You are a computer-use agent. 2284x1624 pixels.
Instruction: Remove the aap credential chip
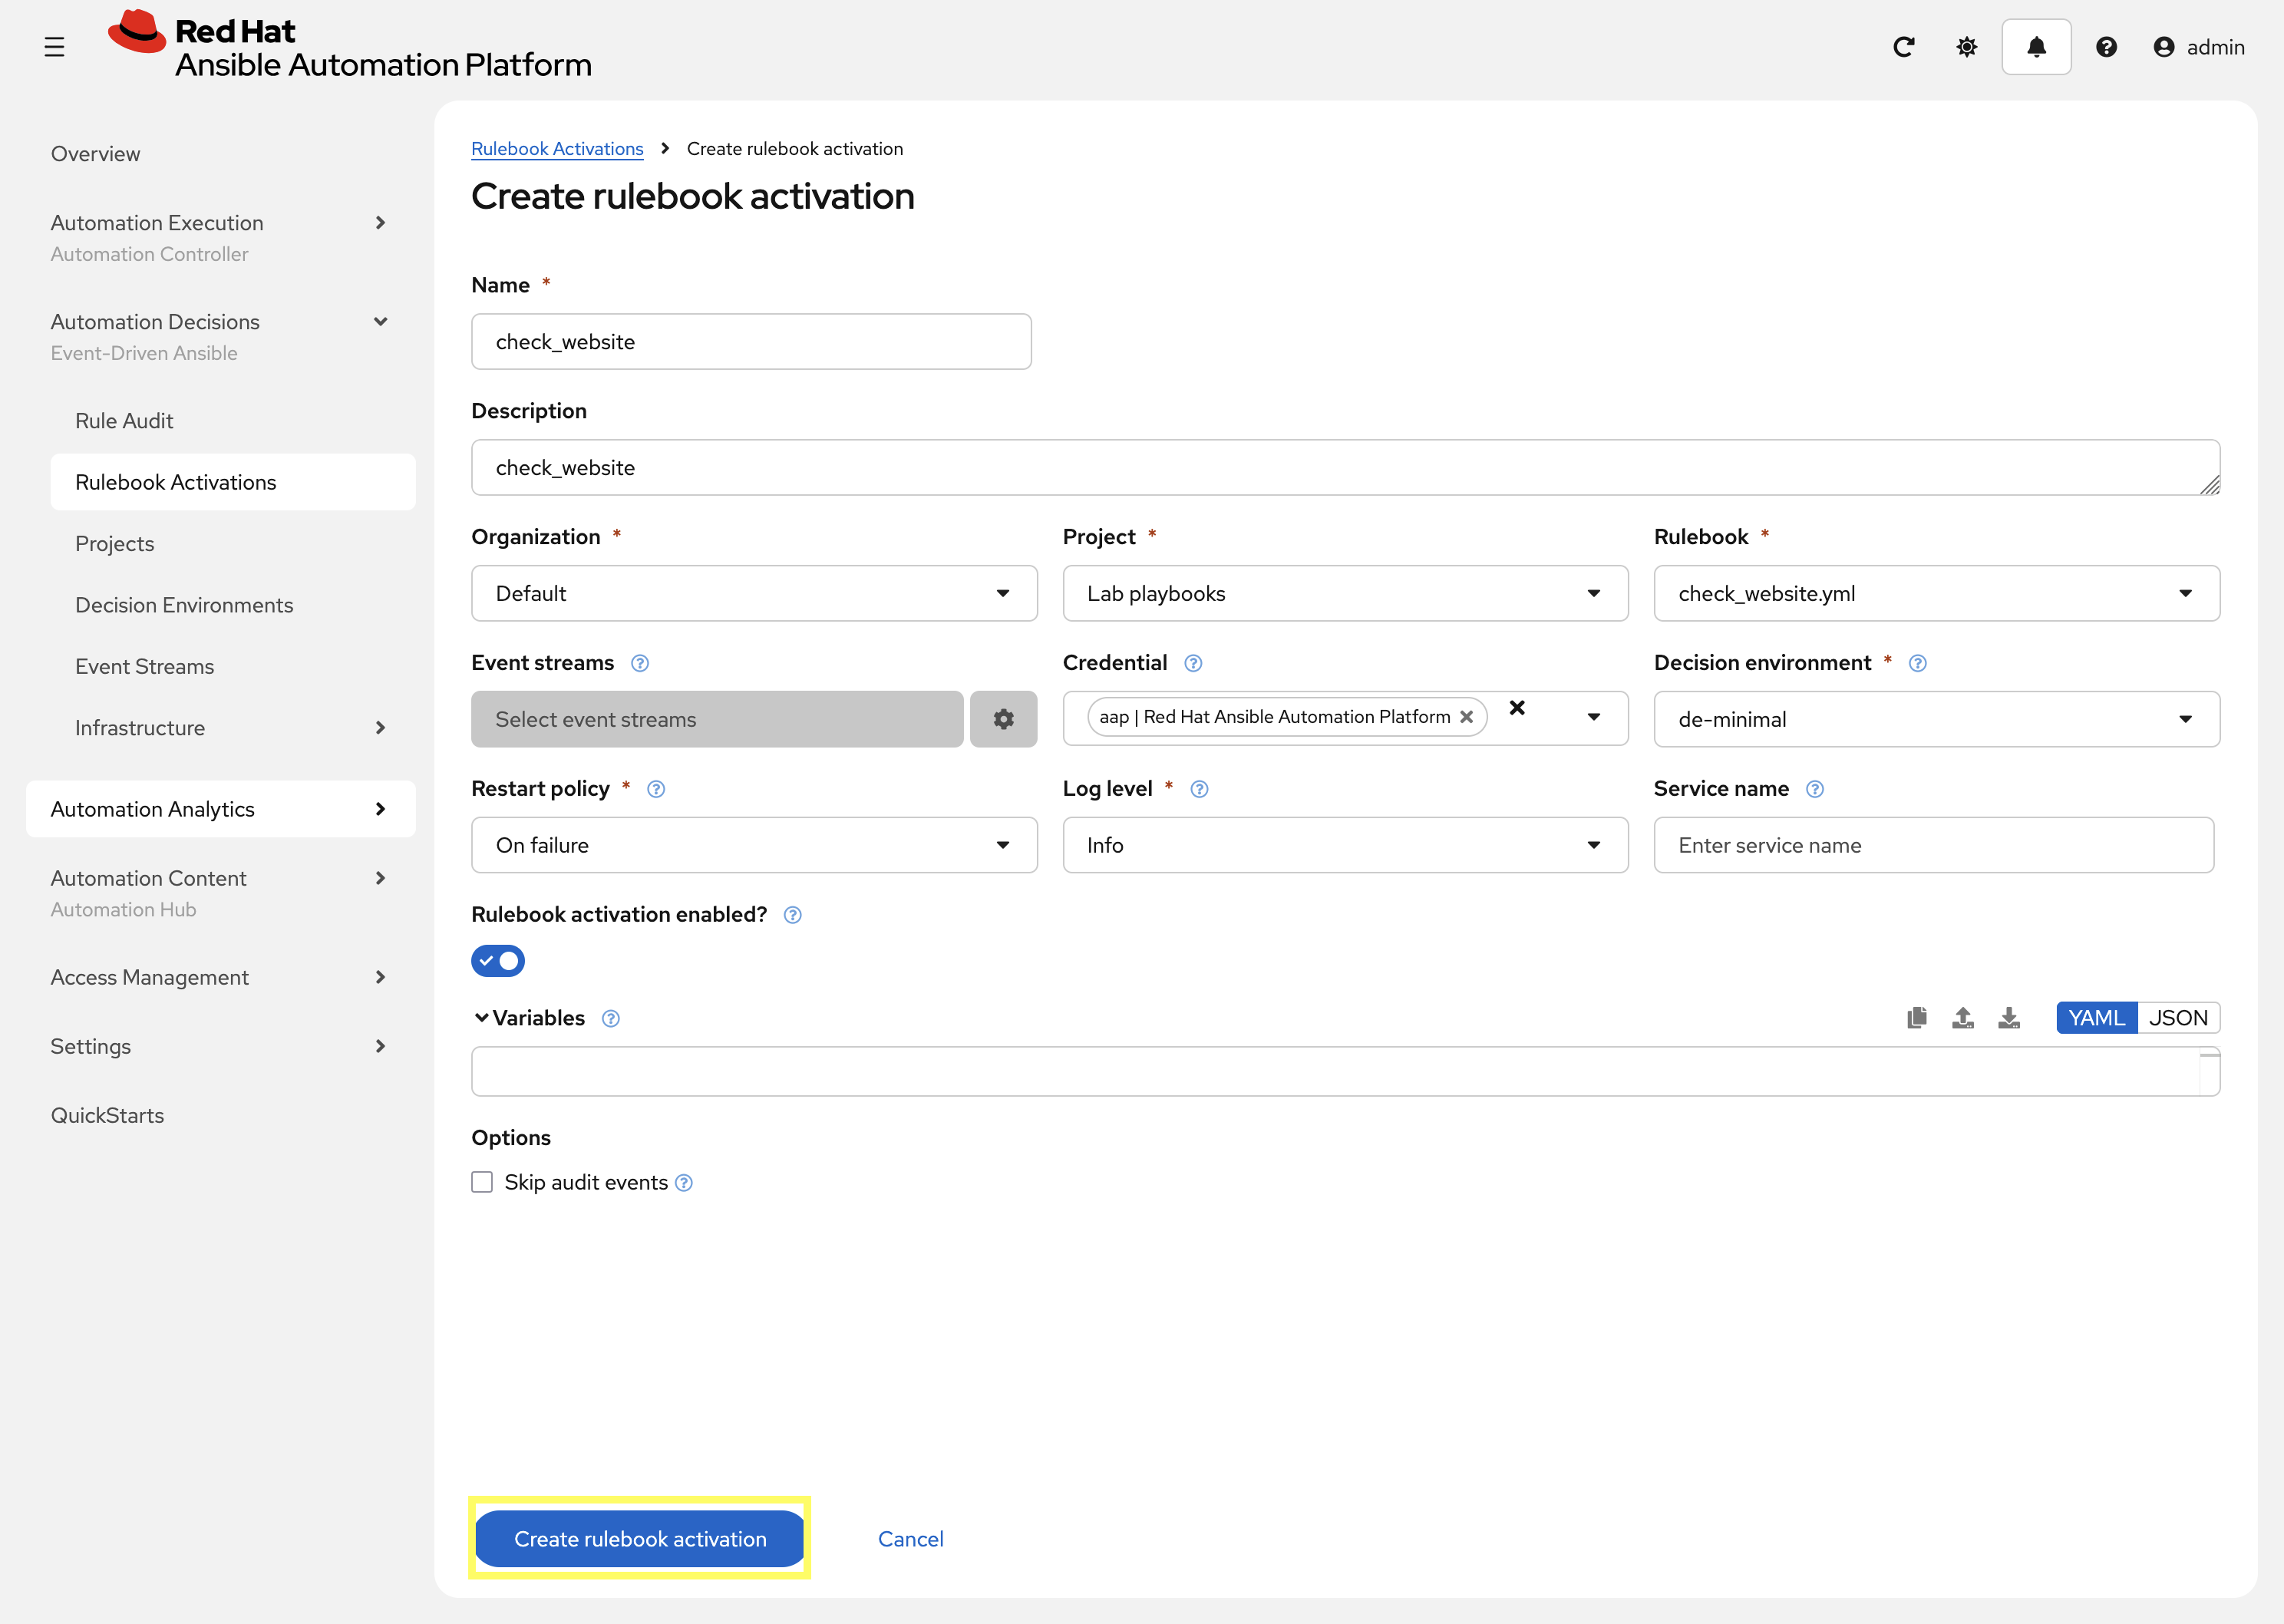click(x=1466, y=716)
